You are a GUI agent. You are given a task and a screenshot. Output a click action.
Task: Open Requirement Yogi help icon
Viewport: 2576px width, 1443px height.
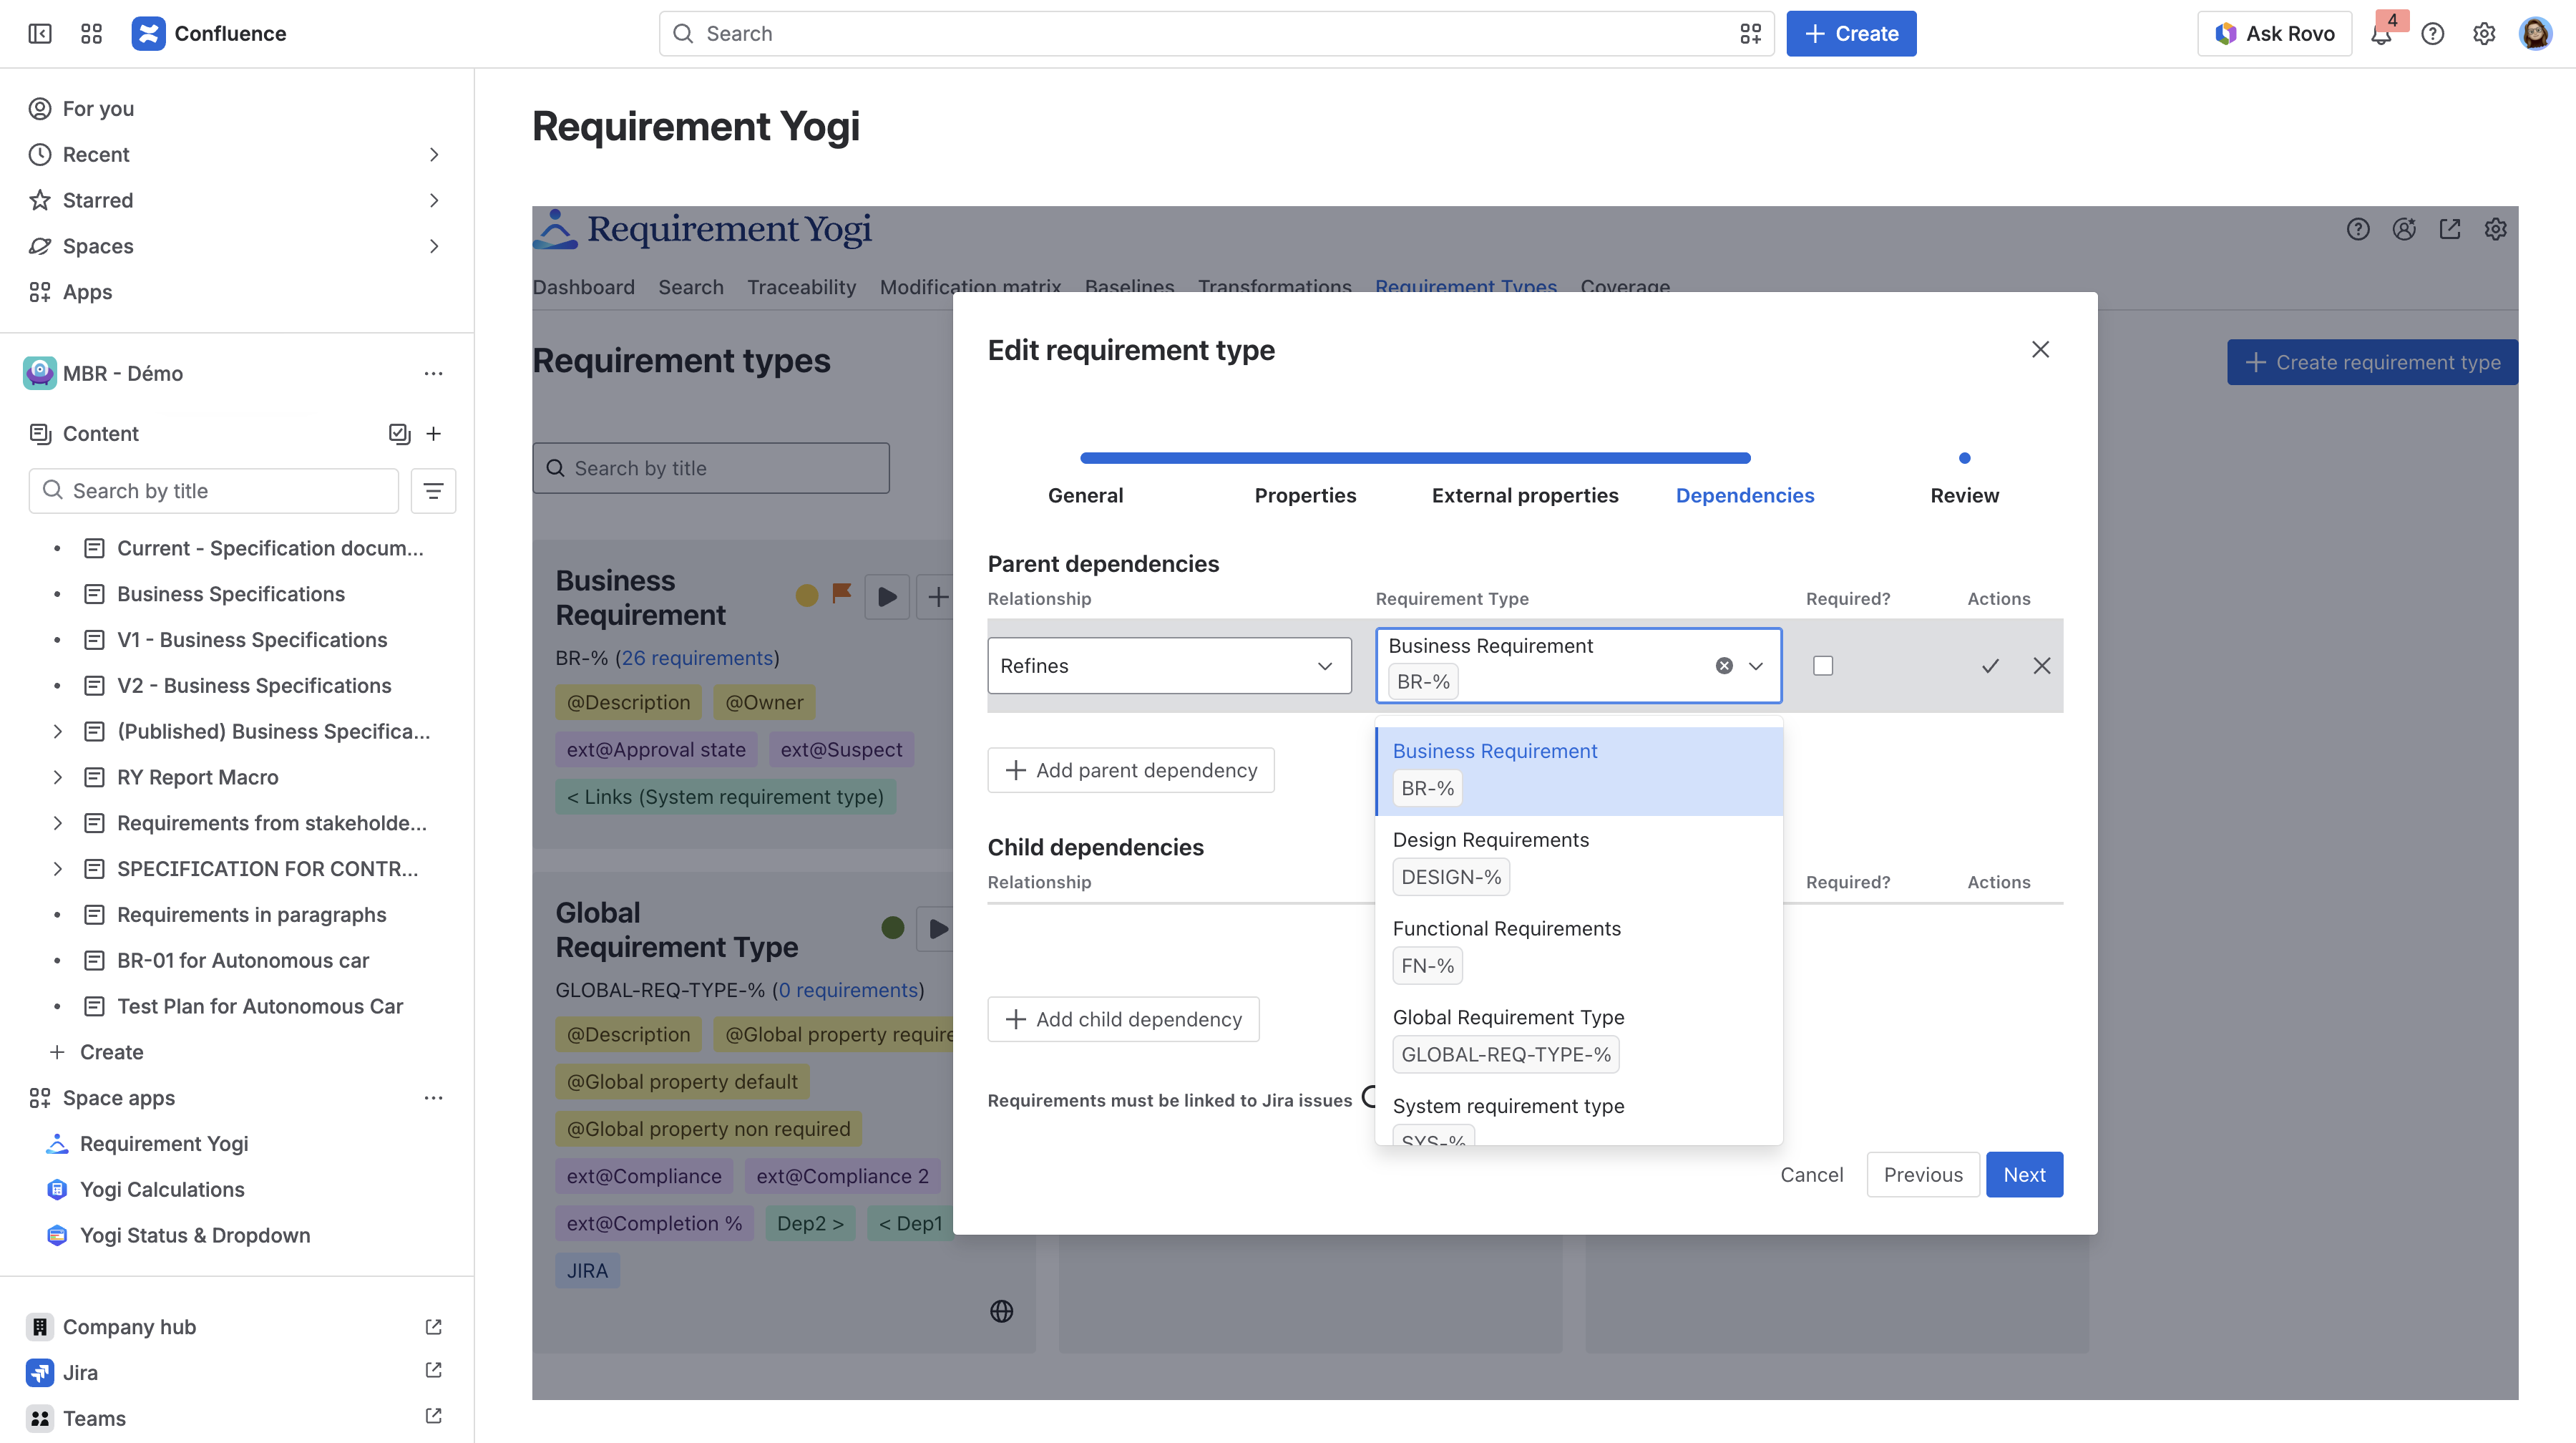(2358, 229)
